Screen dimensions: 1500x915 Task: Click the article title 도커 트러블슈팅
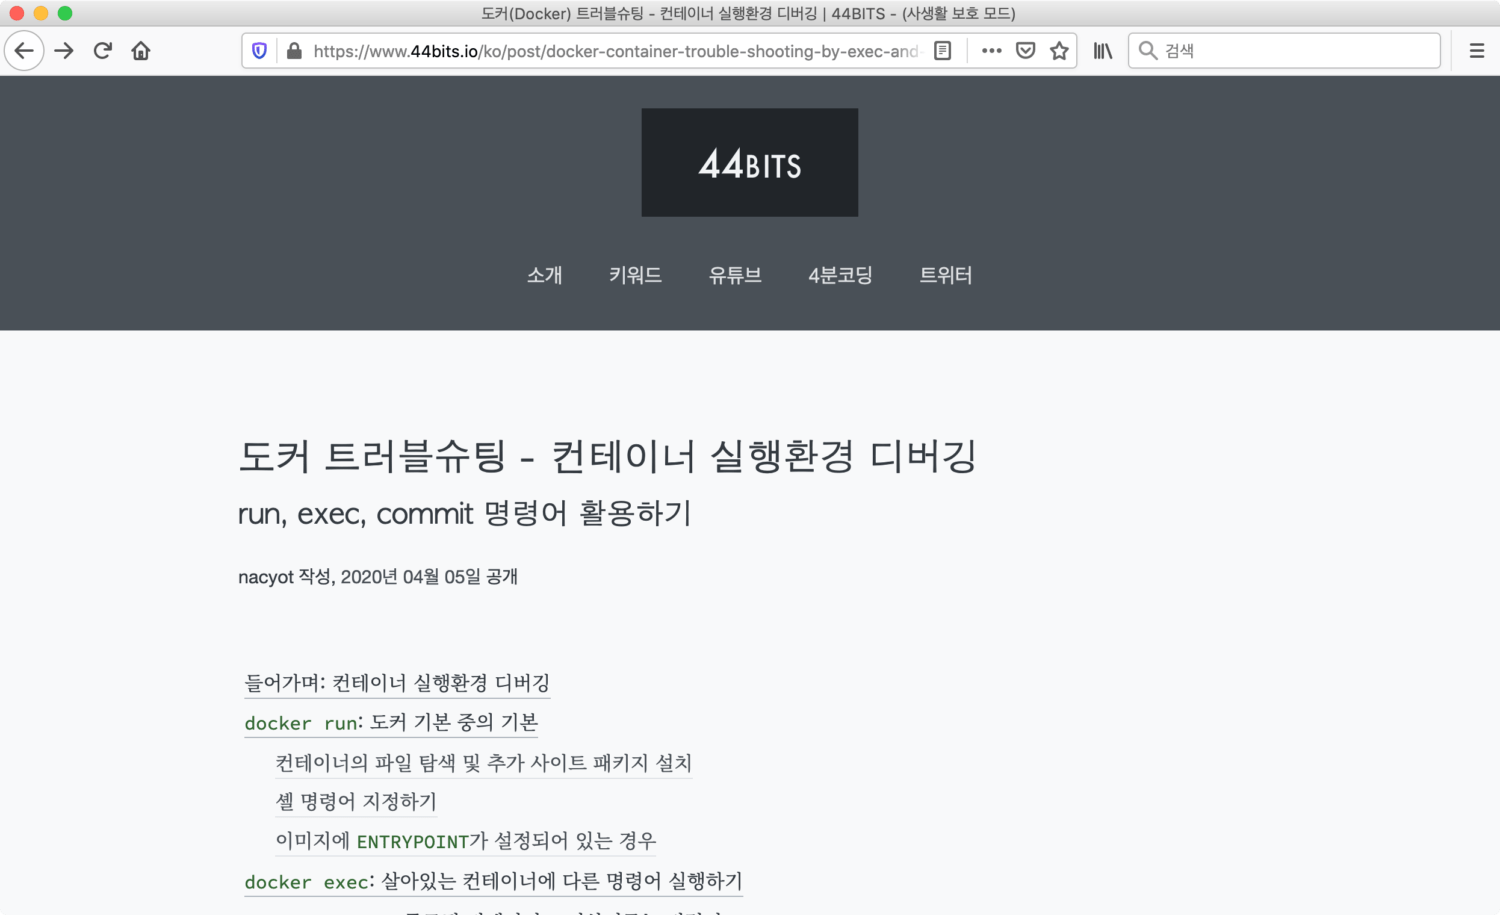[607, 456]
